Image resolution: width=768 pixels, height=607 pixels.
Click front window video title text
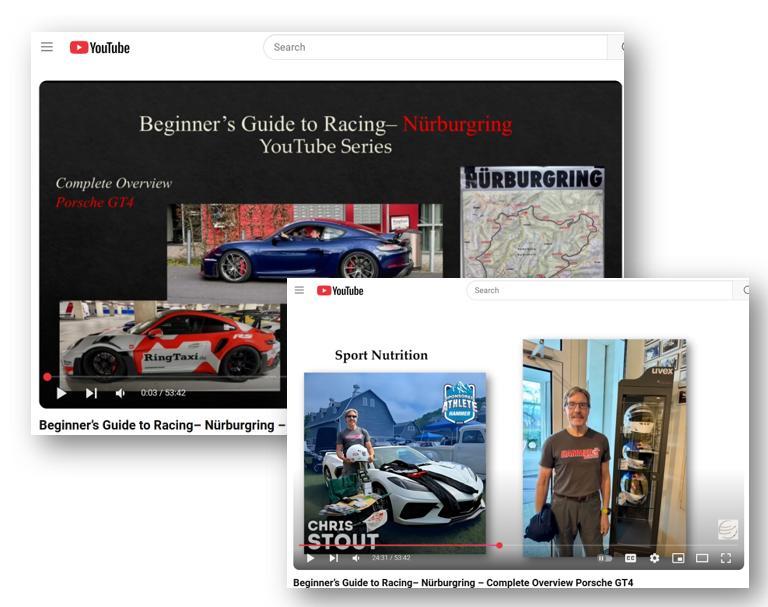point(463,583)
